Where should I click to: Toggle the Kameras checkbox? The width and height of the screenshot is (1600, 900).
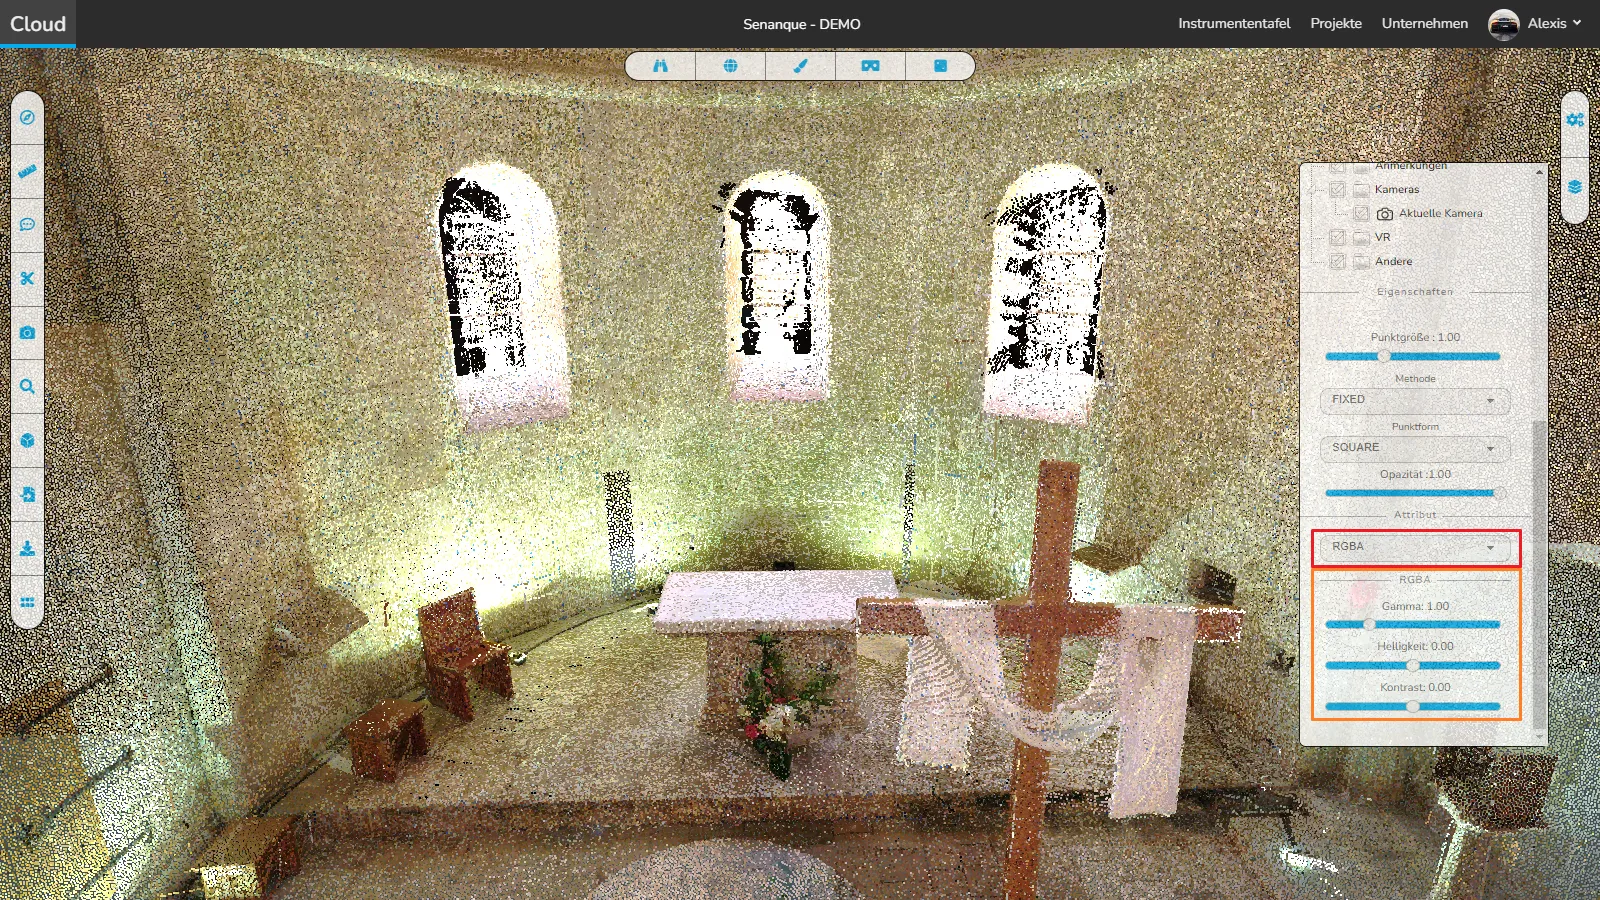pyautogui.click(x=1337, y=190)
